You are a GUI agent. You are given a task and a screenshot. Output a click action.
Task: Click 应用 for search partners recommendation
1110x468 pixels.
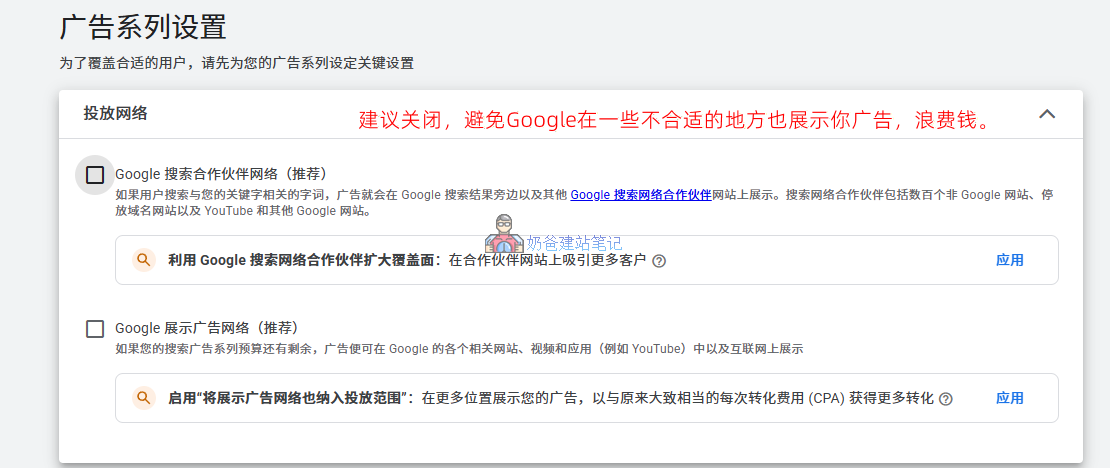click(x=1009, y=260)
